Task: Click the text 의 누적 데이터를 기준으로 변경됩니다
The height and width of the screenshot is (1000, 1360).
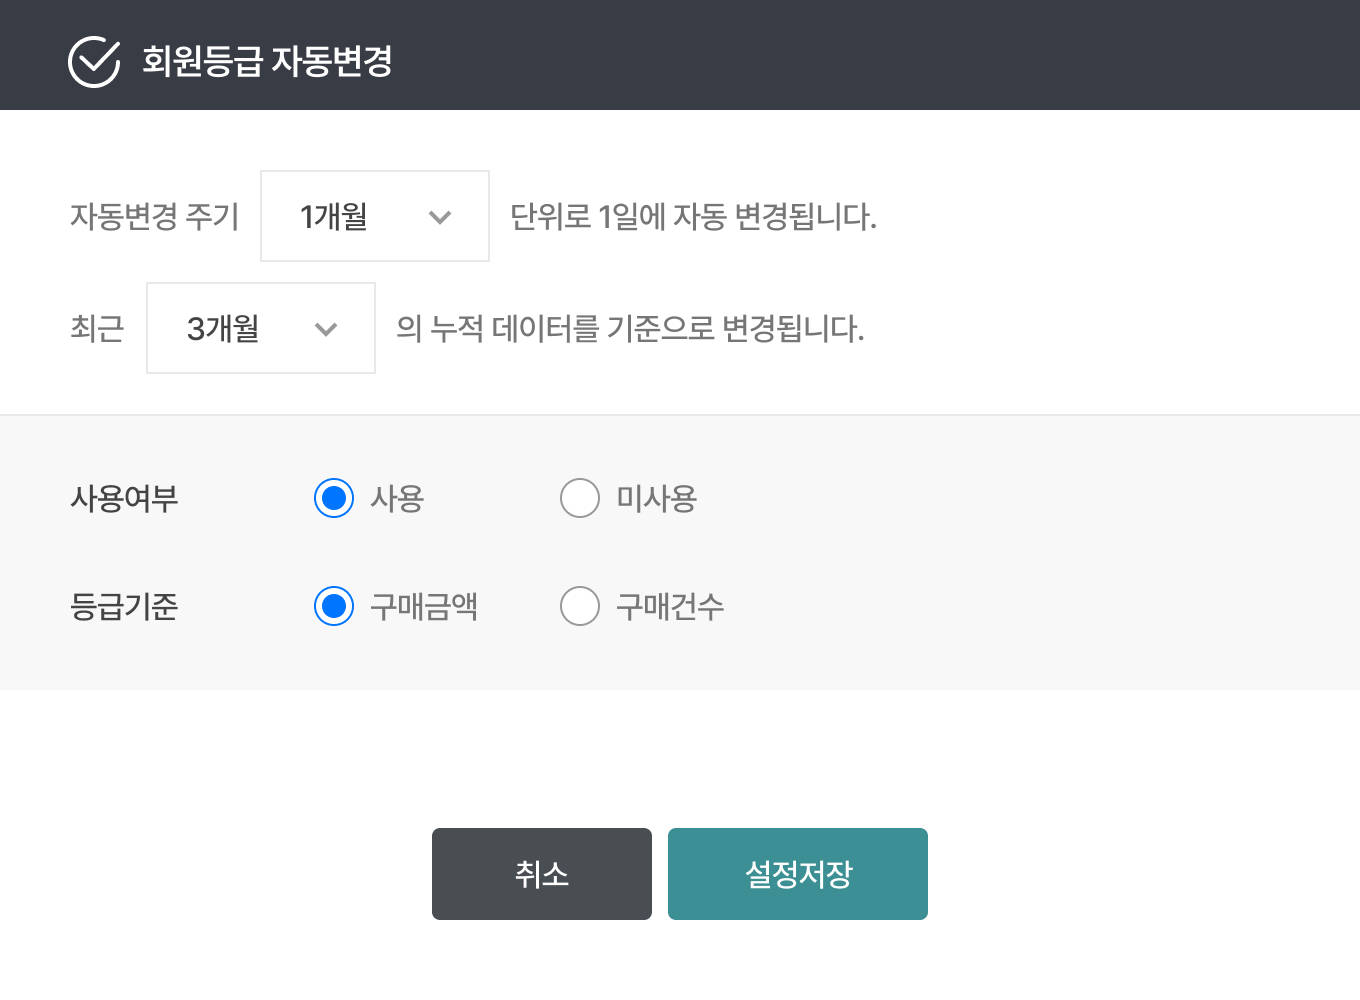Action: 632,330
